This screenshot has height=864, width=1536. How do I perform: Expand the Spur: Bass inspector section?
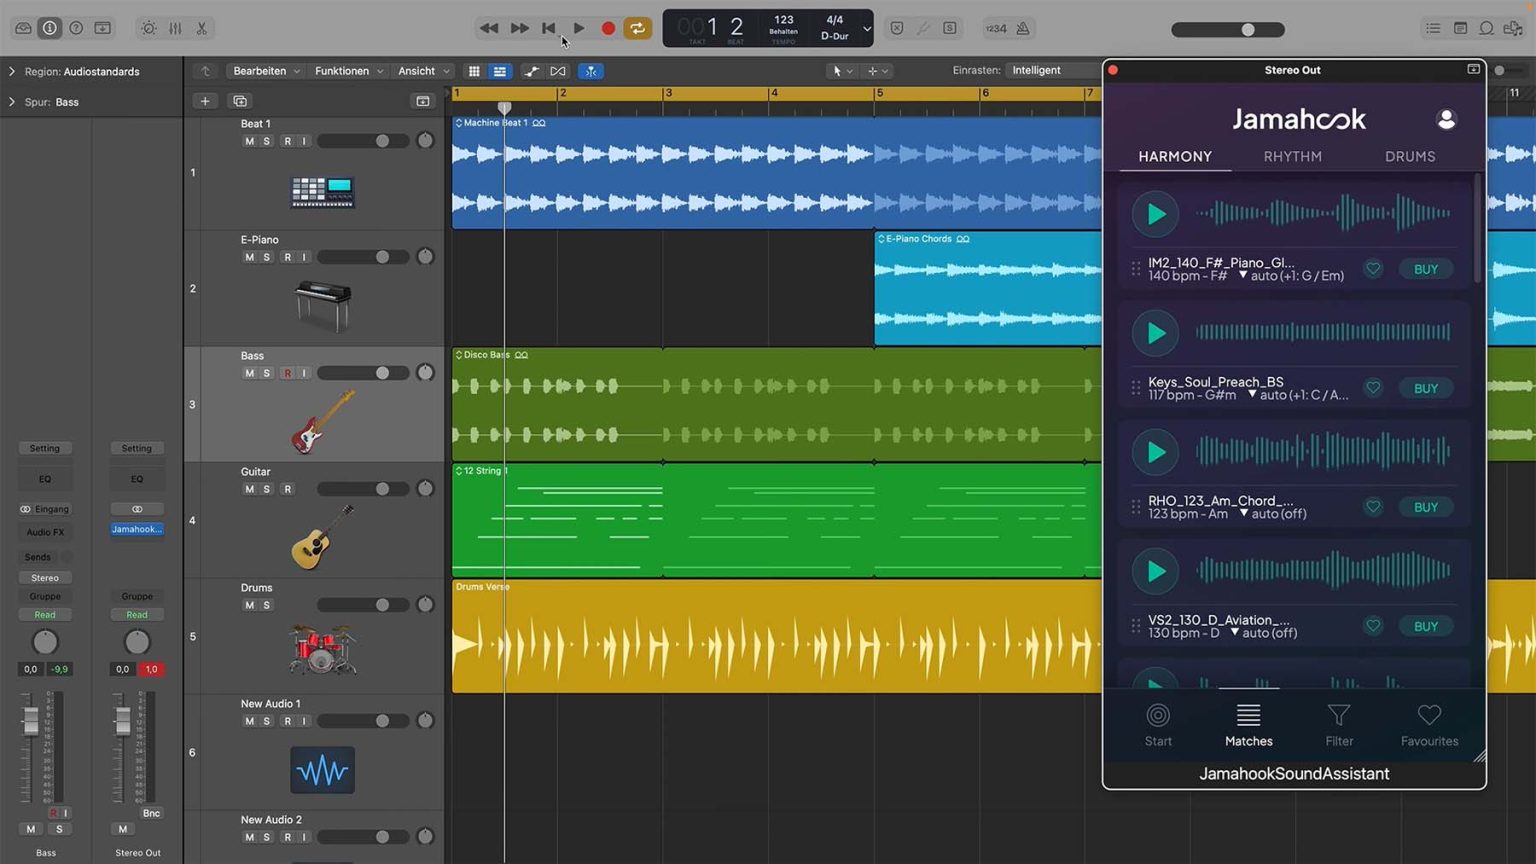[x=12, y=101]
